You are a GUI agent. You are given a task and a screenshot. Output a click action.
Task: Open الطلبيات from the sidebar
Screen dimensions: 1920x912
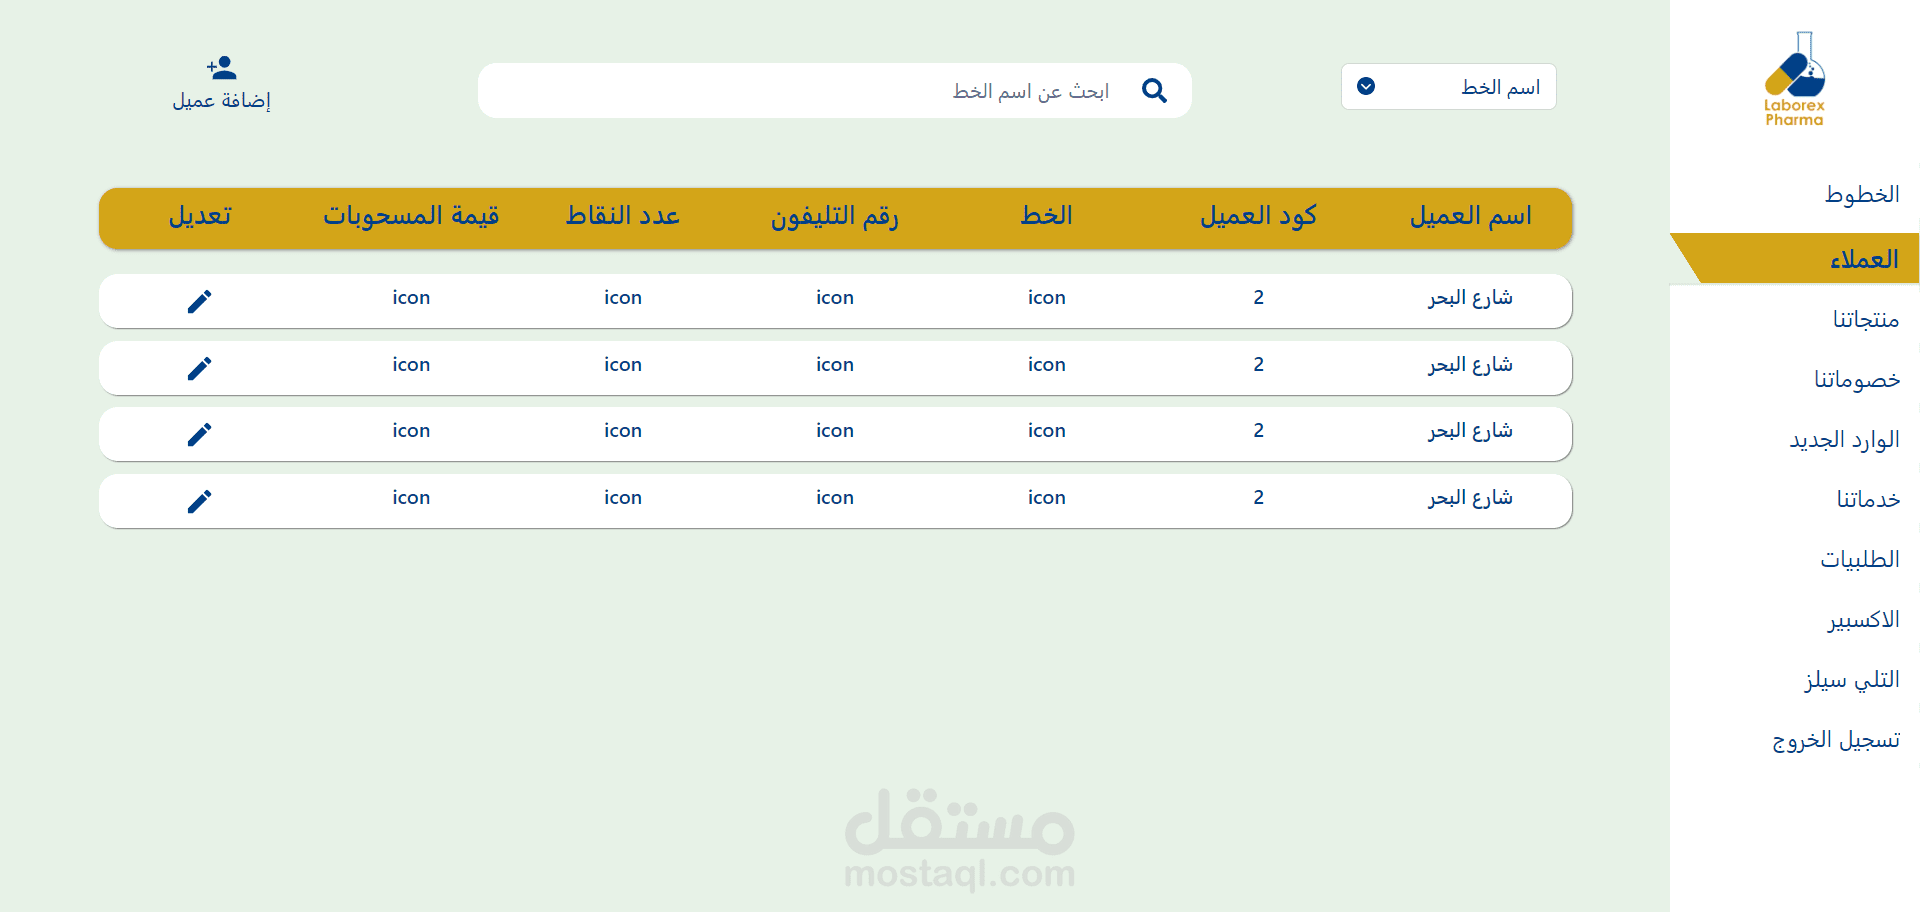tap(1860, 559)
